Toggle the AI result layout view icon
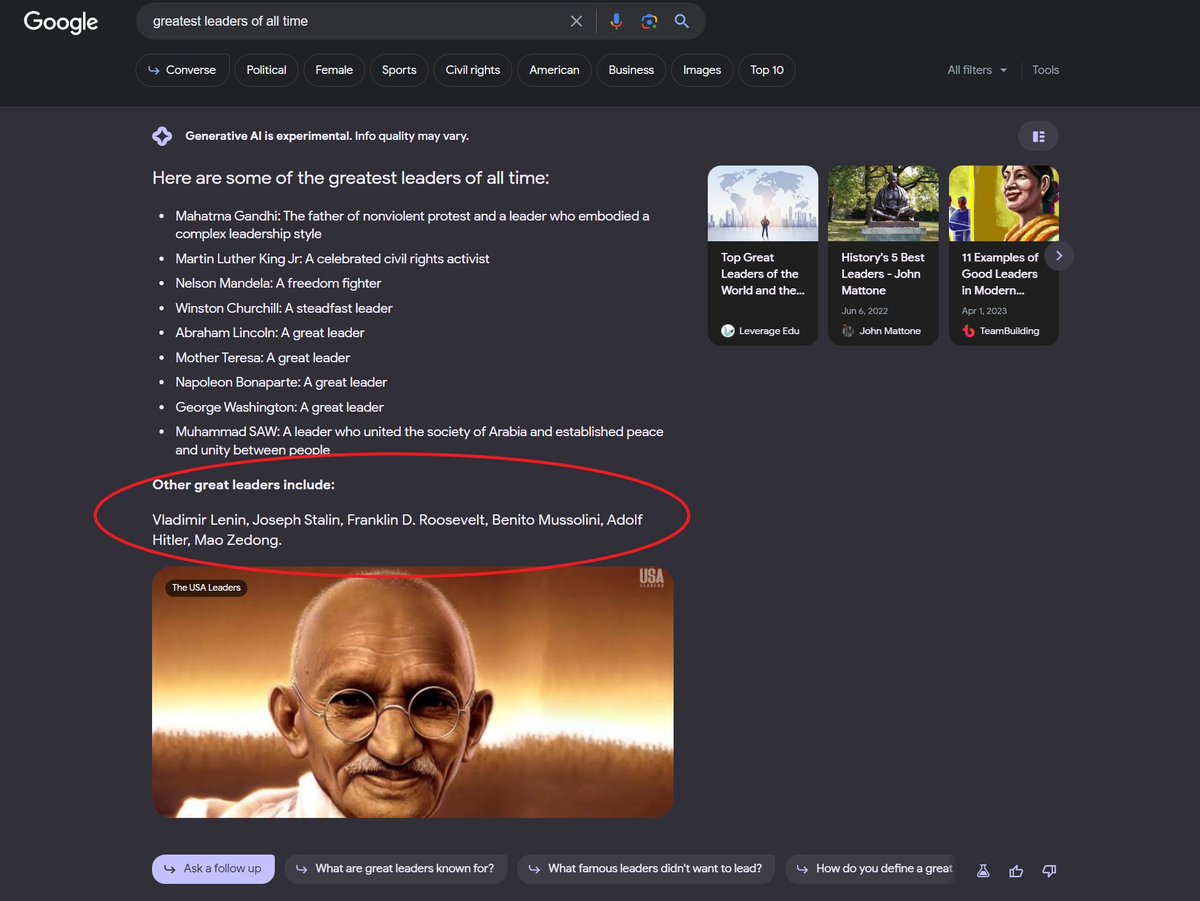This screenshot has height=901, width=1200. tap(1038, 136)
